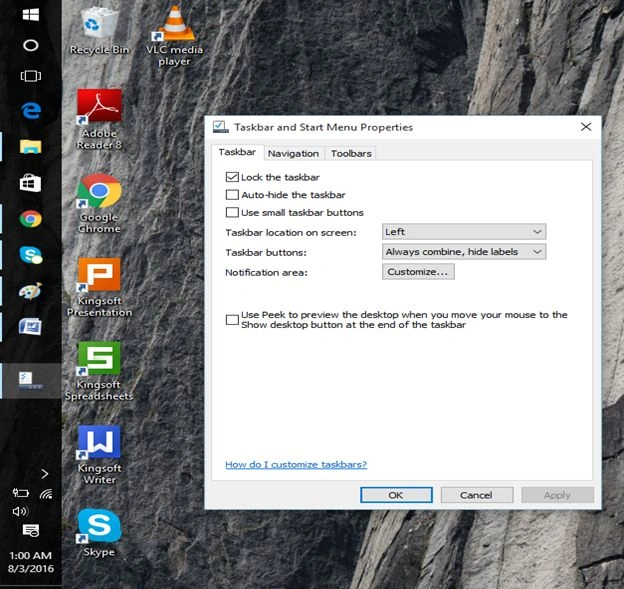This screenshot has width=624, height=589.
Task: Enable Auto-hide the taskbar
Action: tap(232, 195)
